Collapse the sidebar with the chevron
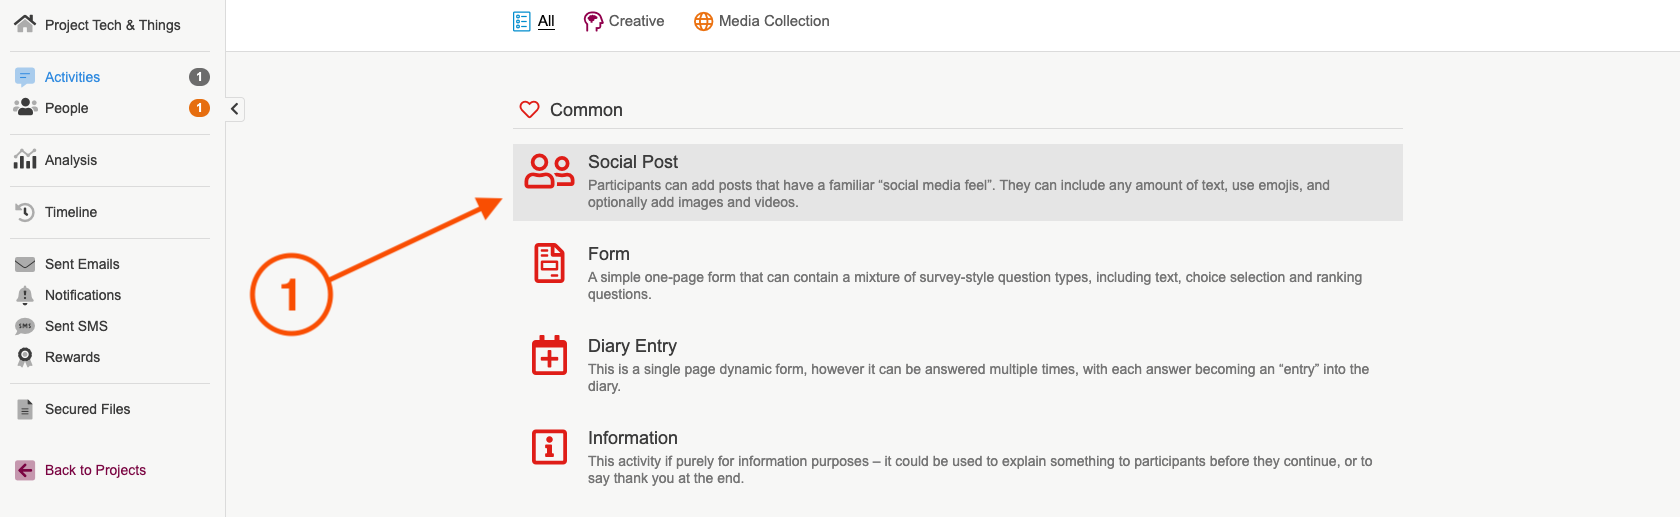This screenshot has height=517, width=1680. click(x=234, y=109)
